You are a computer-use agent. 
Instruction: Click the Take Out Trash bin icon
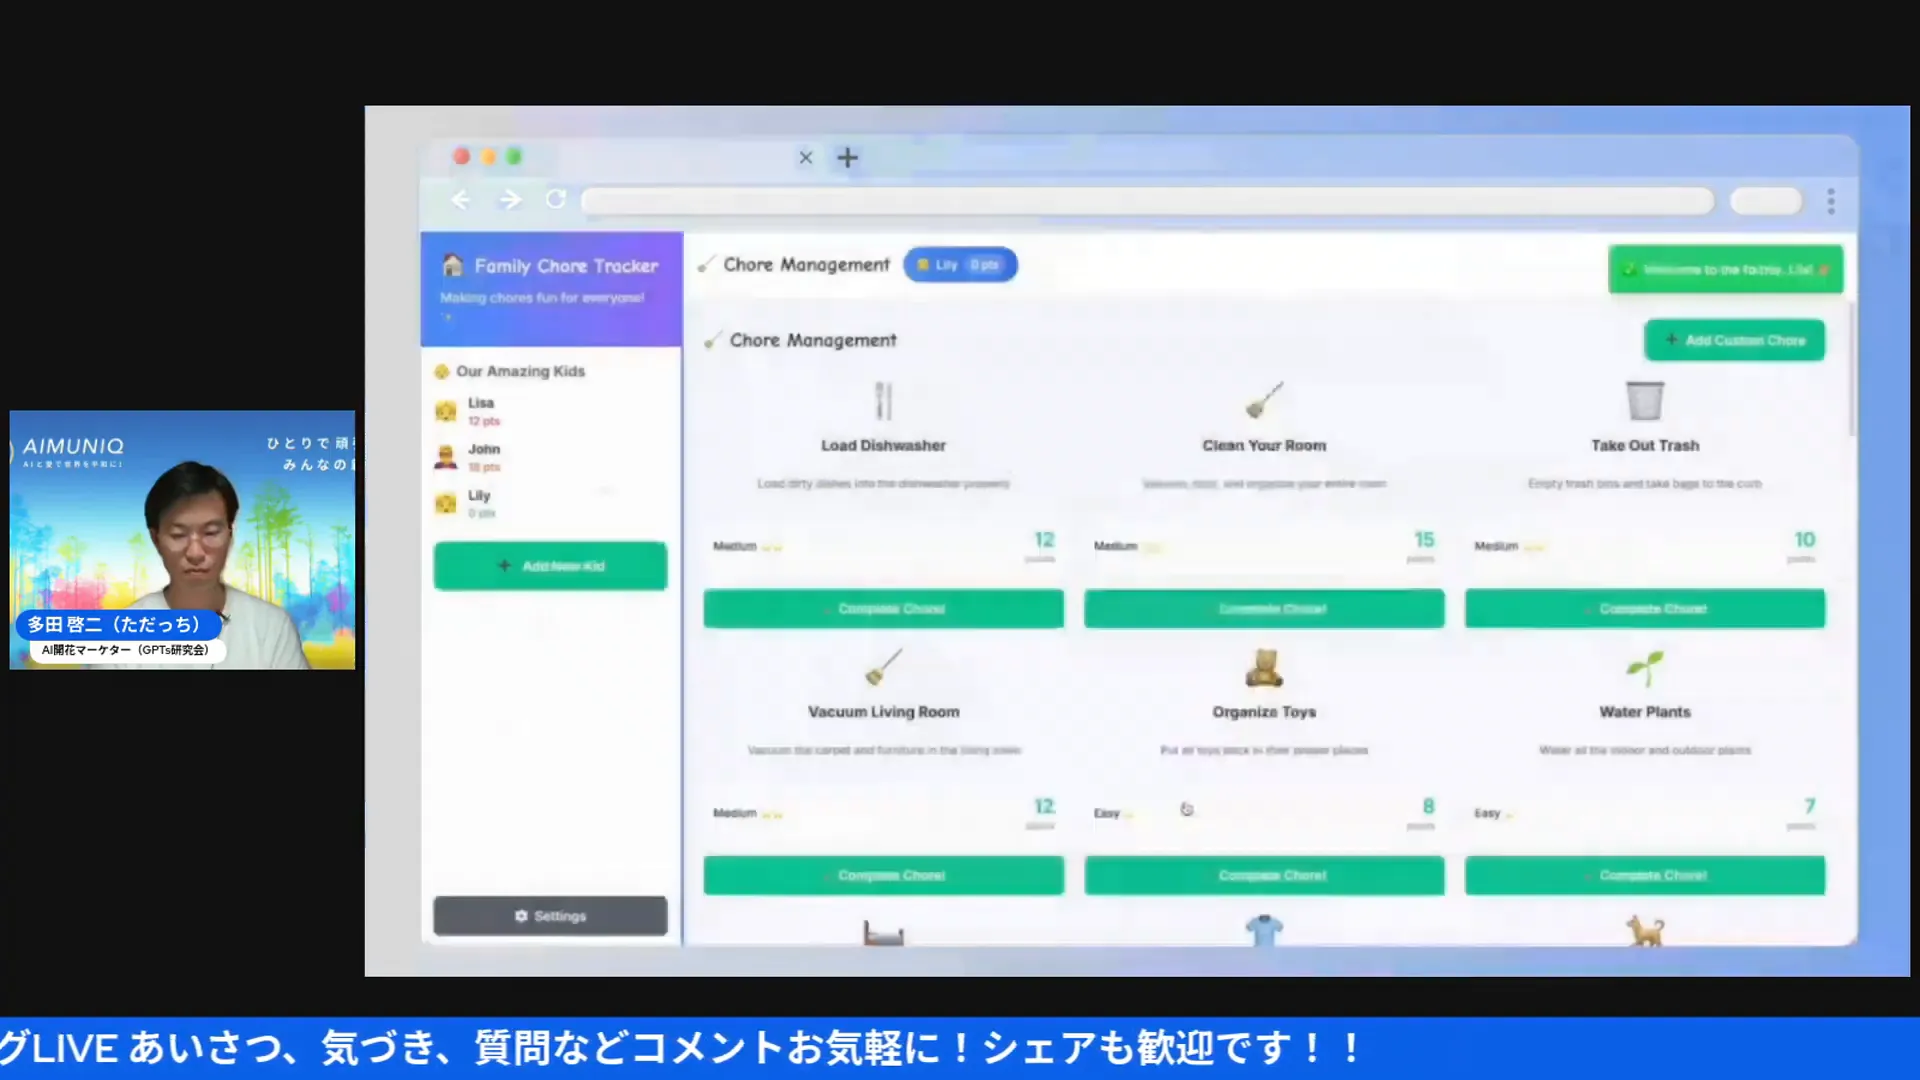(x=1645, y=401)
